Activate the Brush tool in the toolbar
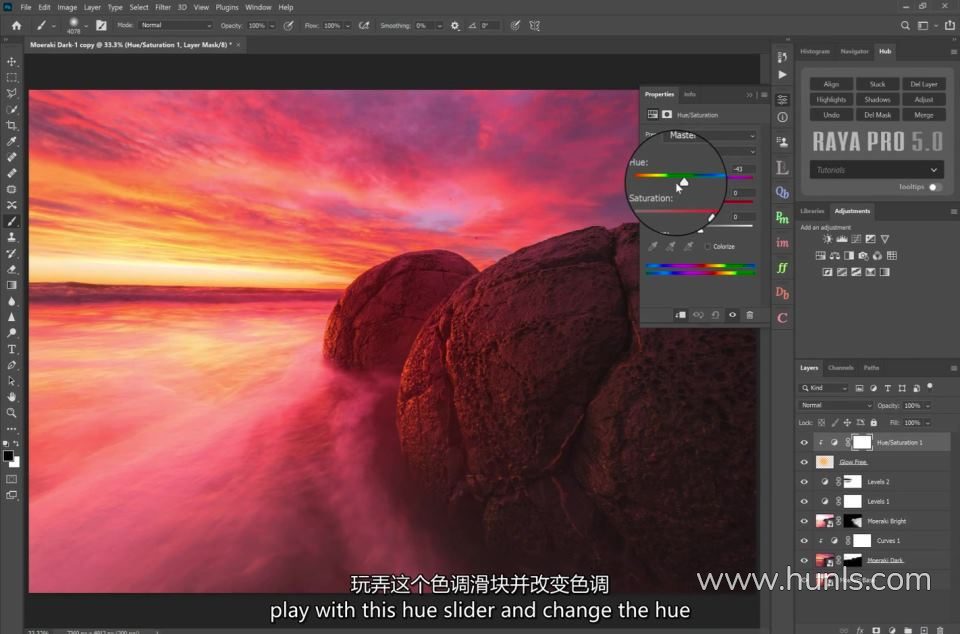The height and width of the screenshot is (634, 960). [x=12, y=221]
